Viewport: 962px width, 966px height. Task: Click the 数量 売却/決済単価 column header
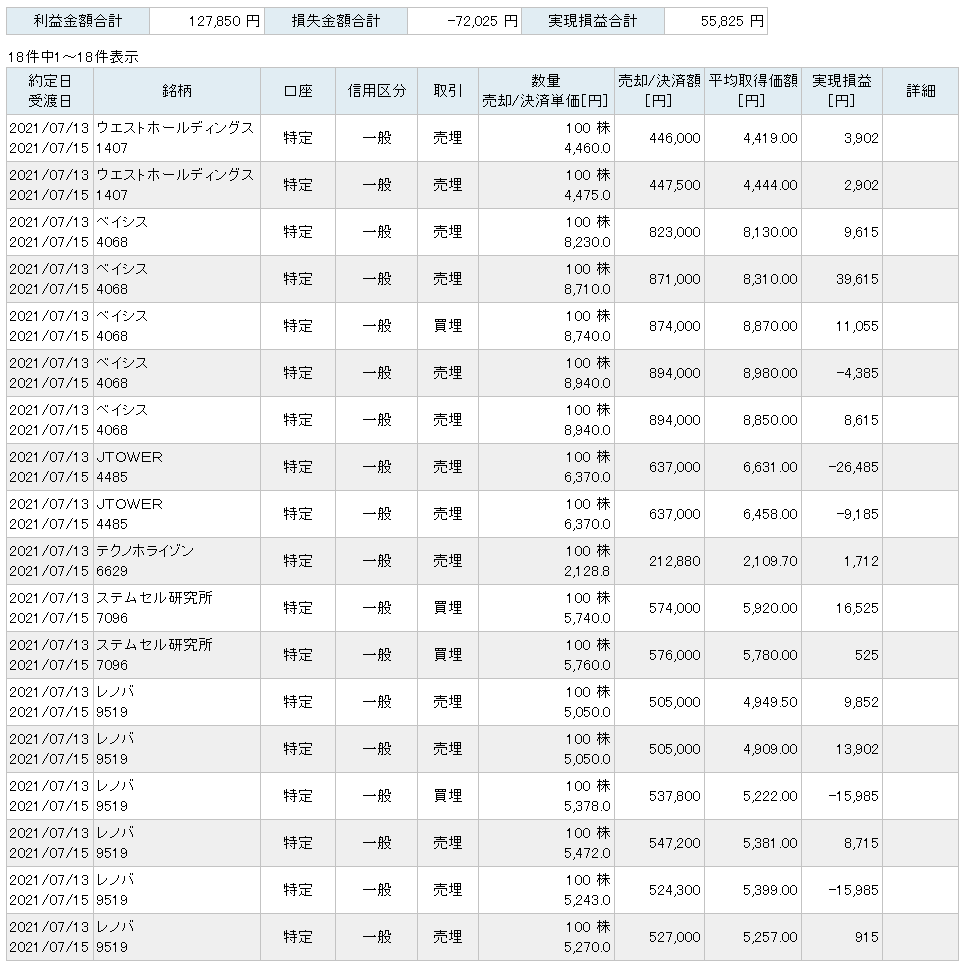tap(546, 91)
